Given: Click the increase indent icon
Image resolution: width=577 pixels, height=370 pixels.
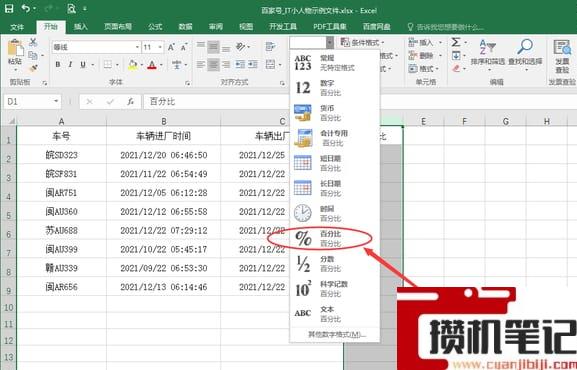Looking at the screenshot, I should tap(253, 64).
